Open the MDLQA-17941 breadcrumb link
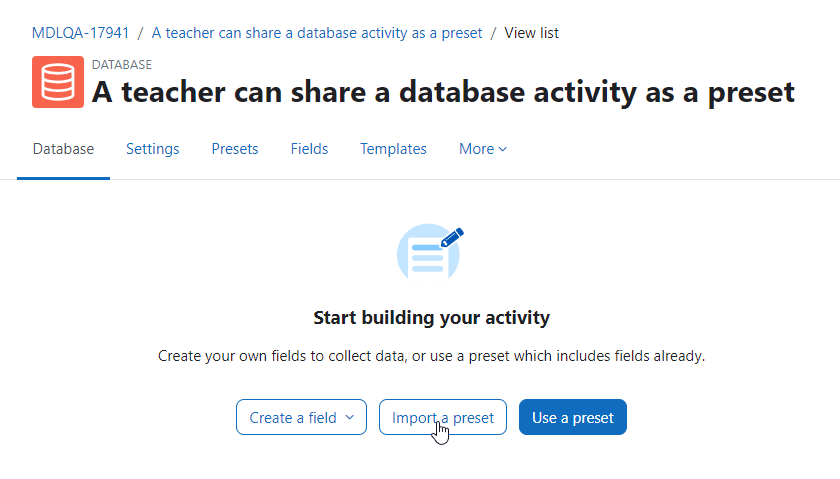Screen dimensions: 840x479 pos(80,33)
